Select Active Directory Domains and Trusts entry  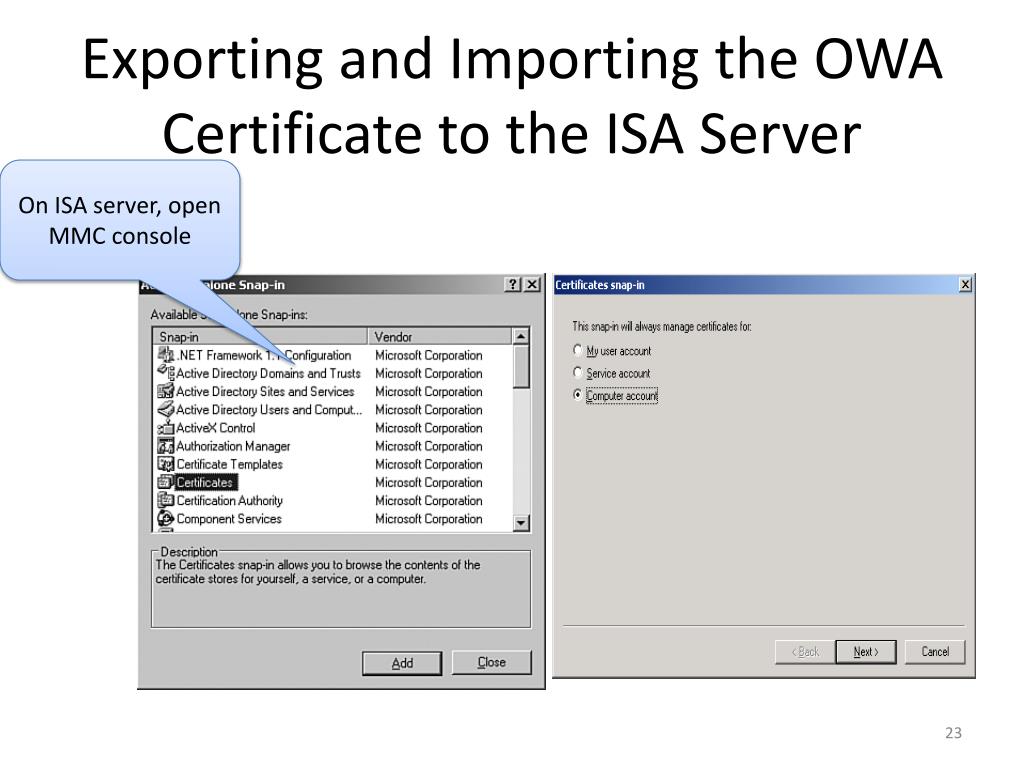(x=268, y=373)
